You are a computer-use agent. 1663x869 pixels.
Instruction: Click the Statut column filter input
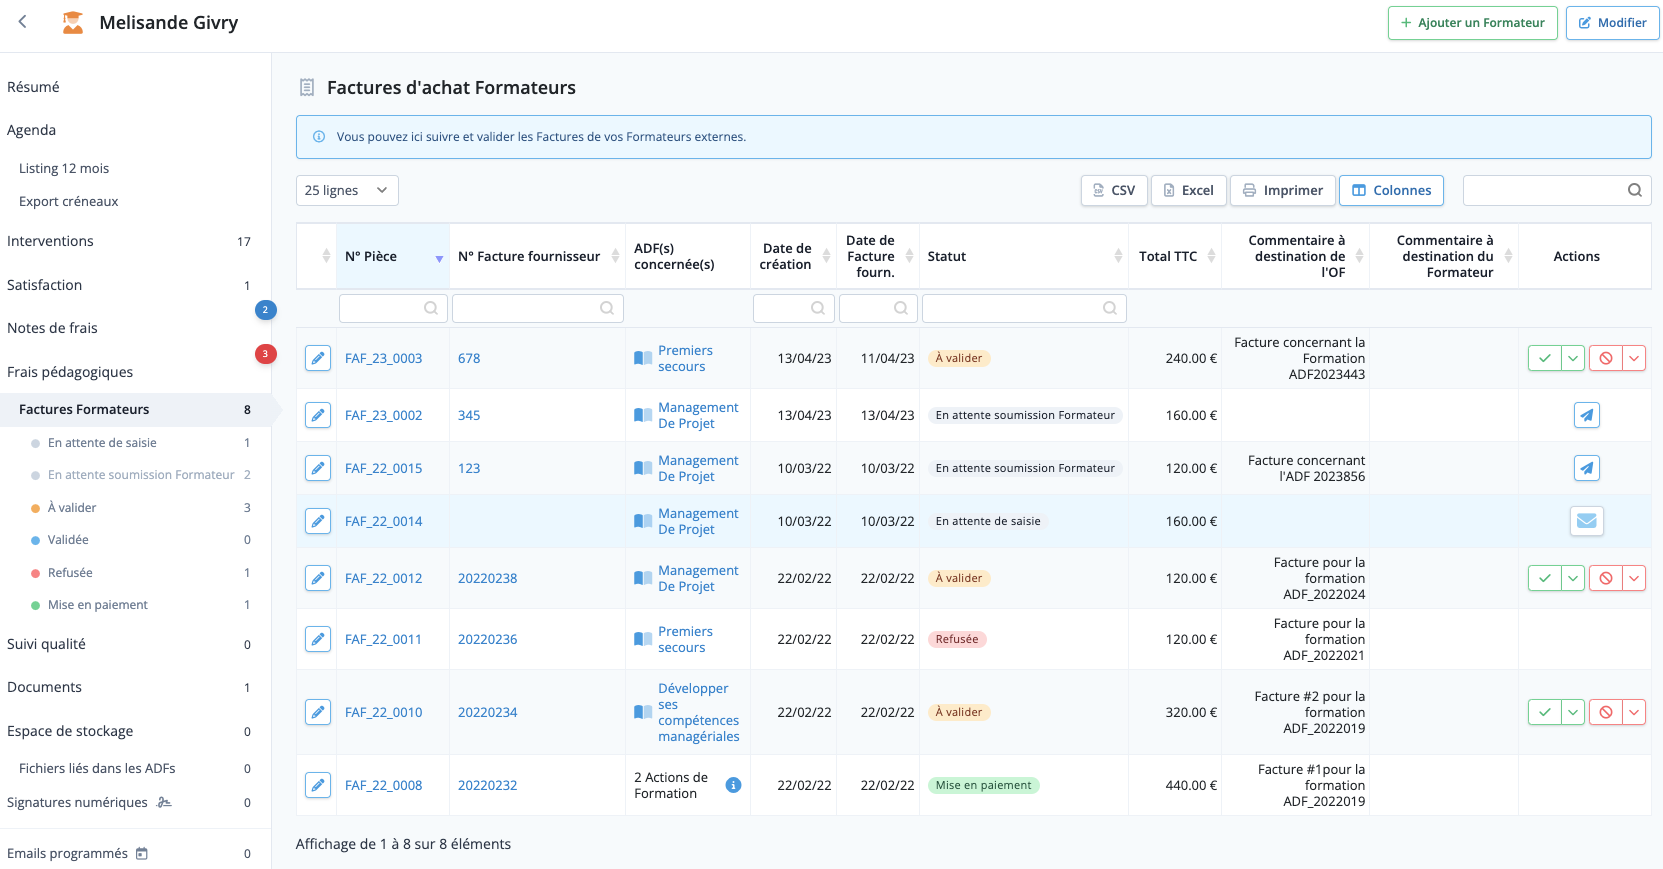1024,308
